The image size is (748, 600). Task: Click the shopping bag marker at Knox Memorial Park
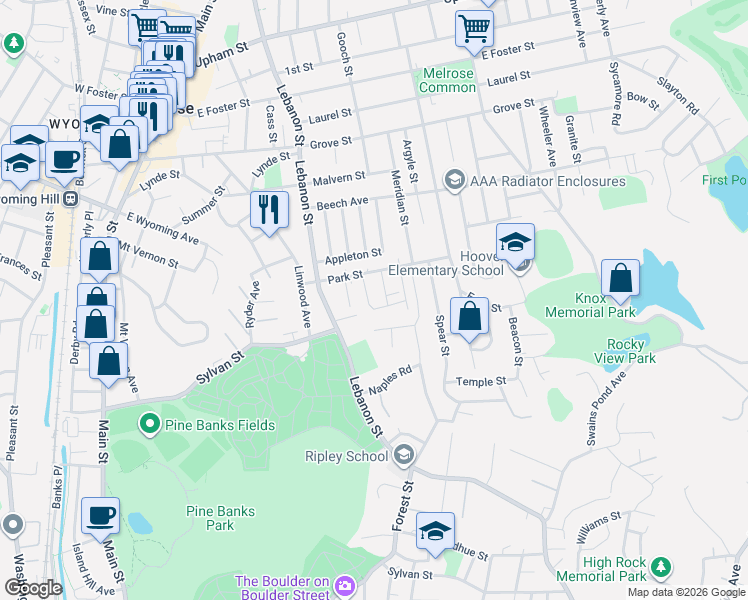click(620, 278)
